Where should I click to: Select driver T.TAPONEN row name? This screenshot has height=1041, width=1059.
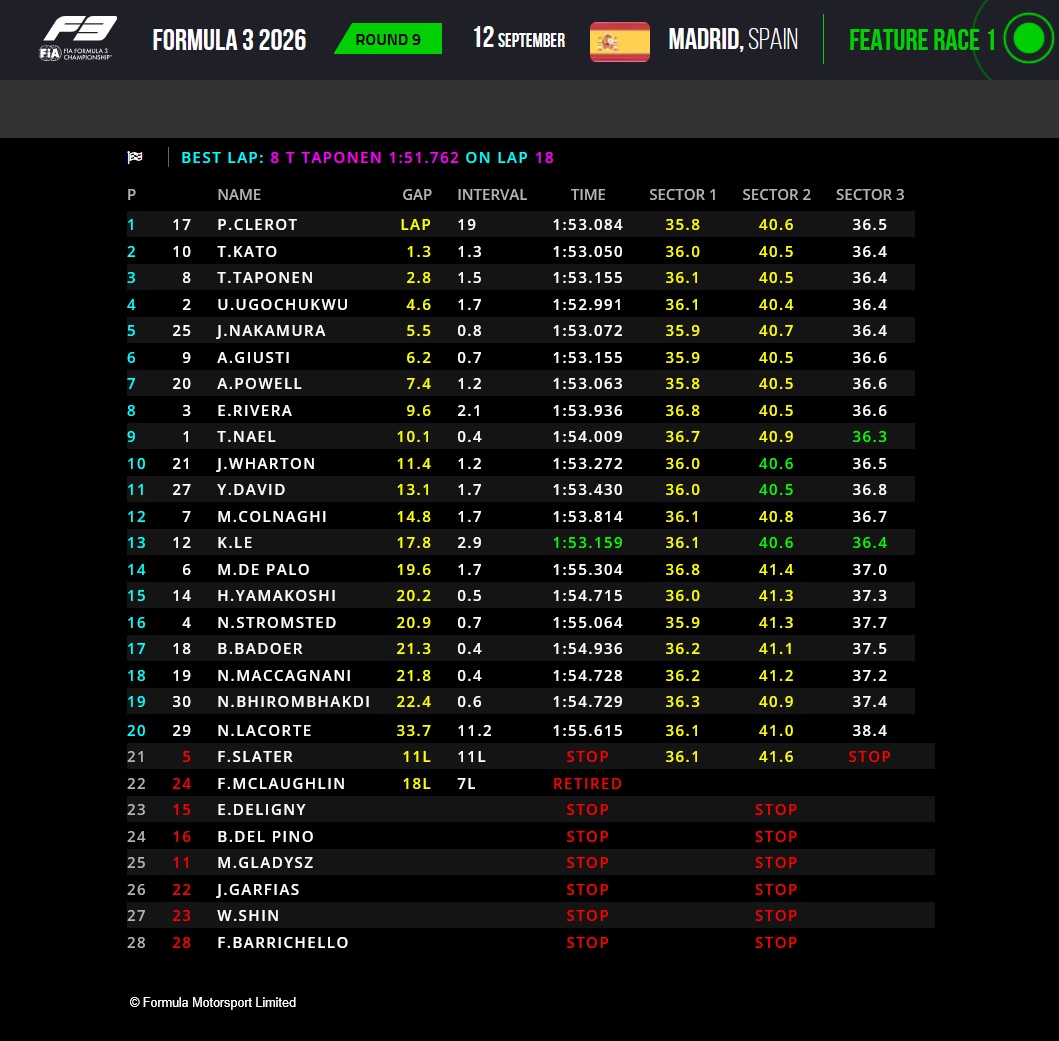265,278
